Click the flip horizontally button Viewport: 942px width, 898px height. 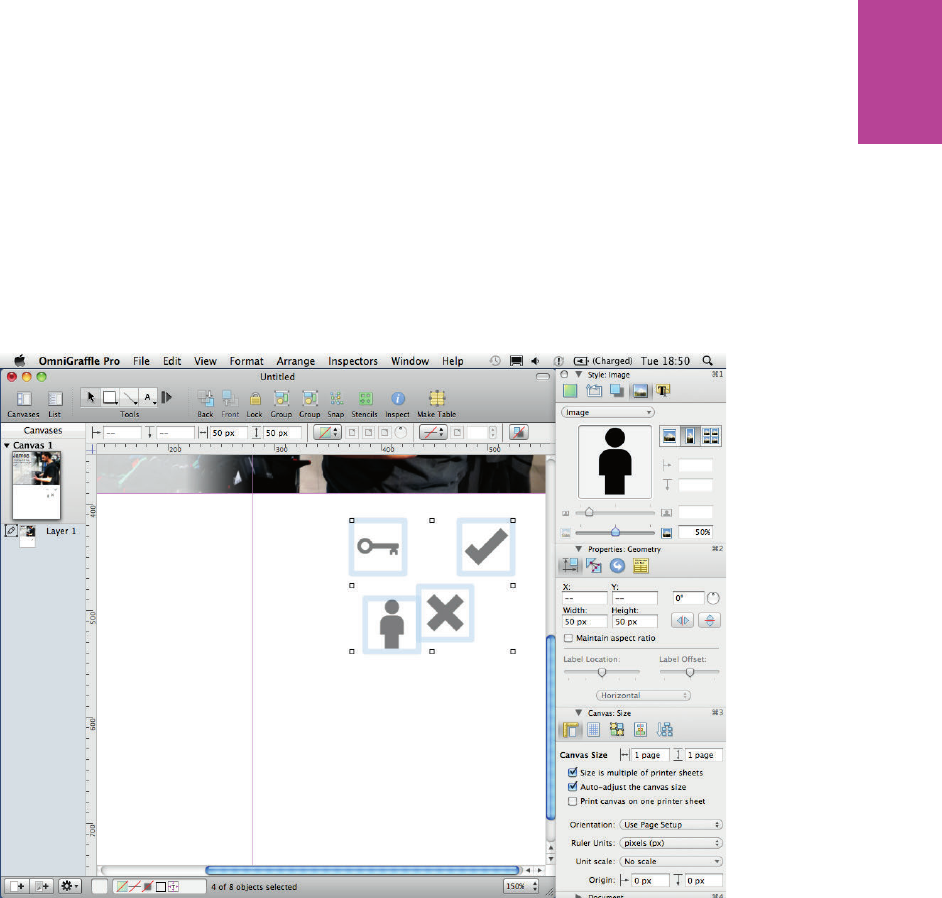(x=683, y=620)
